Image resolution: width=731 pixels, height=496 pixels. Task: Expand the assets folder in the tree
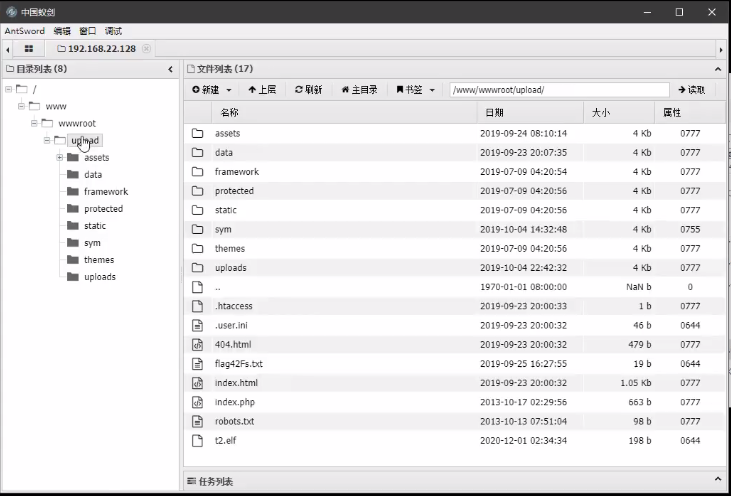pos(60,157)
